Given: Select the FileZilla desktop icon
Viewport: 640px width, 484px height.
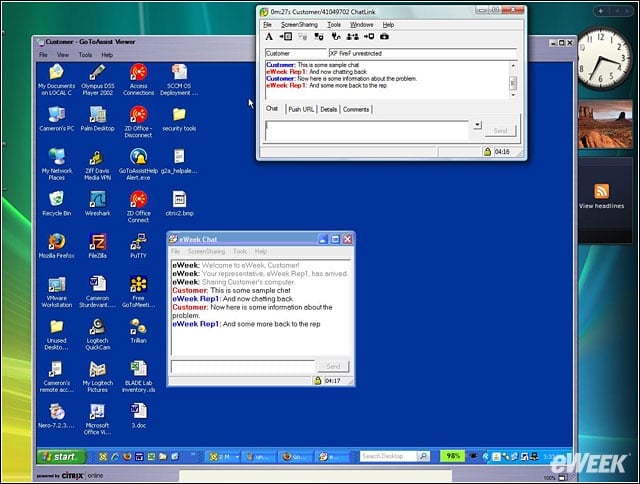Looking at the screenshot, I should 98,246.
